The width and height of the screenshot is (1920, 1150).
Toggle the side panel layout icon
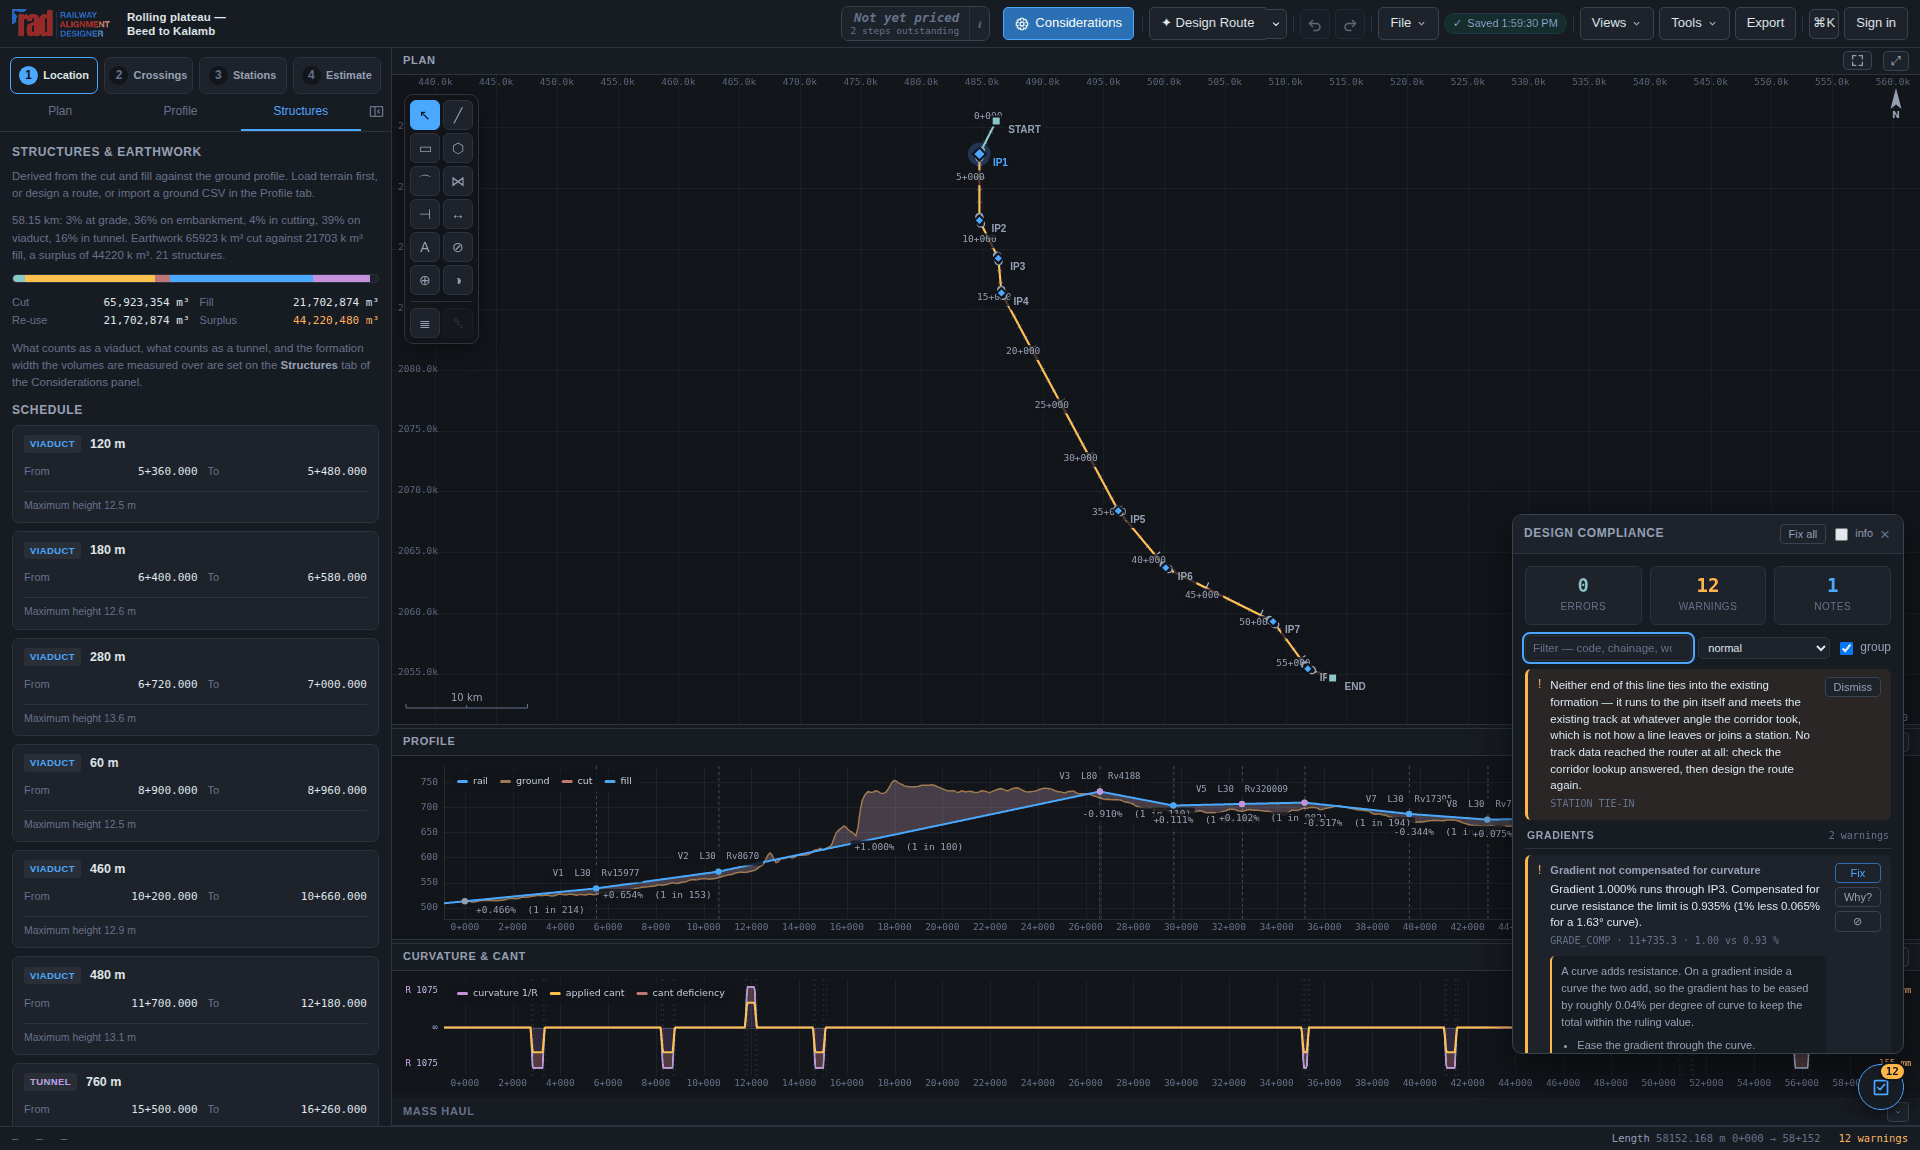376,111
